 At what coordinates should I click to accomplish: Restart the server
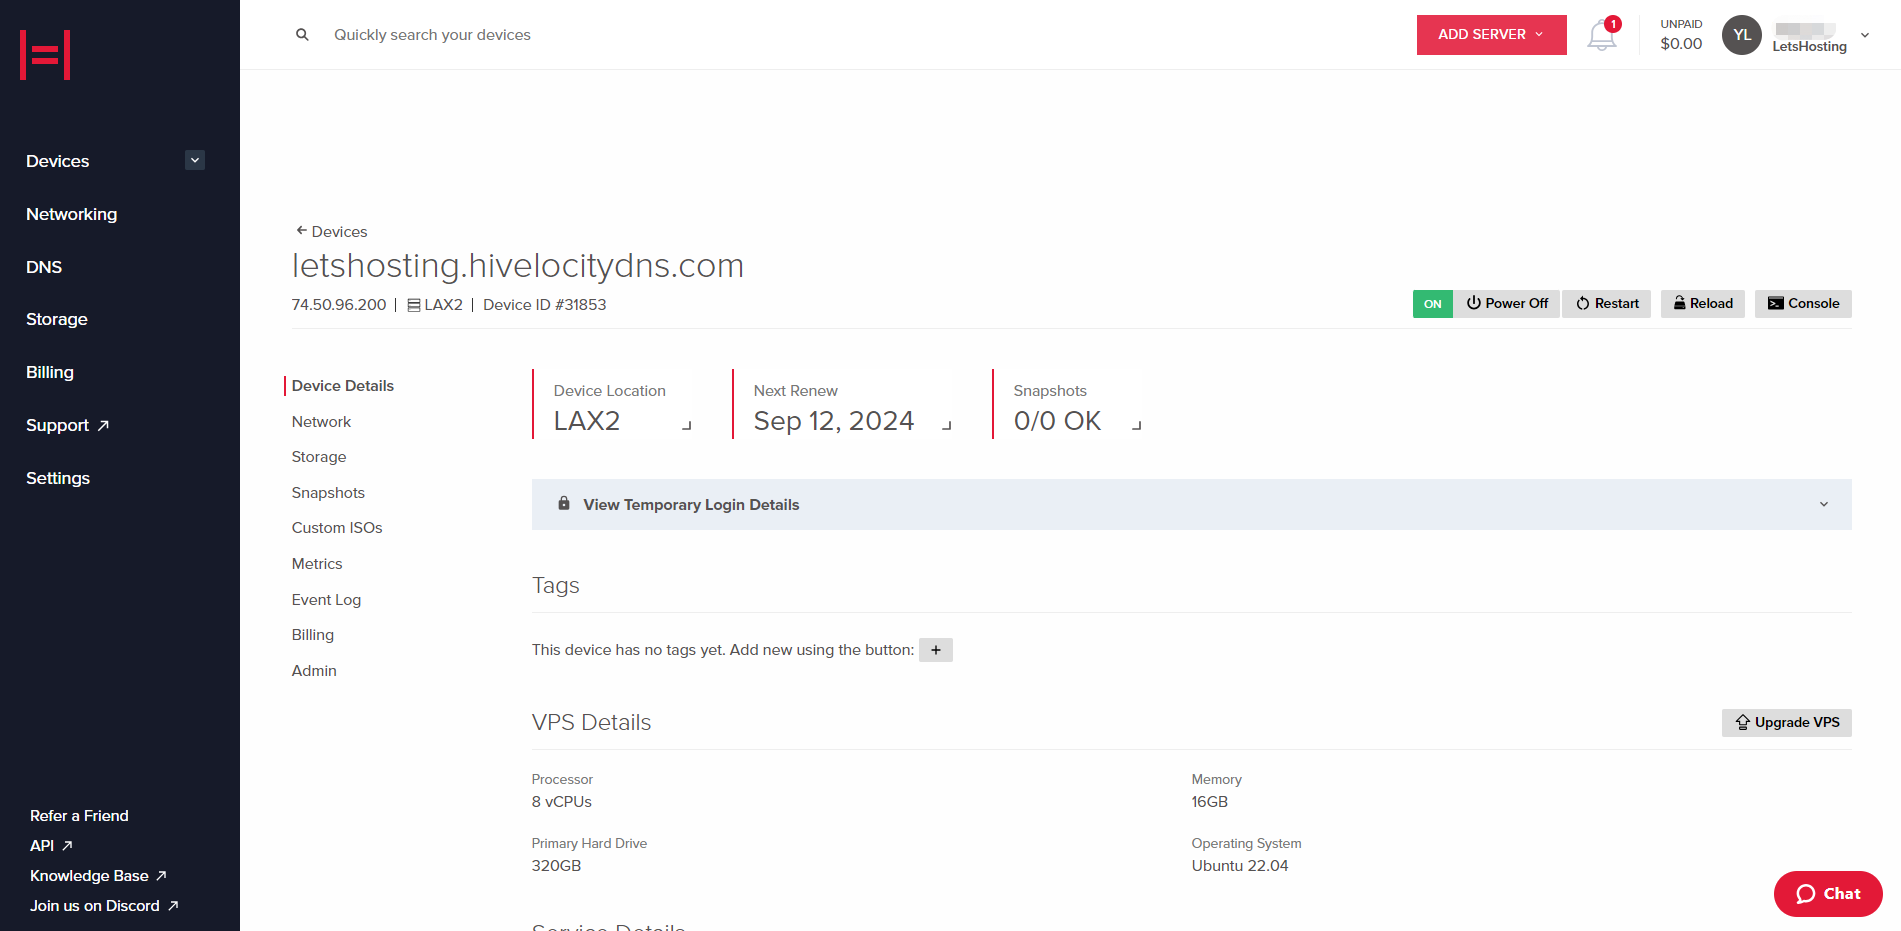tap(1607, 304)
